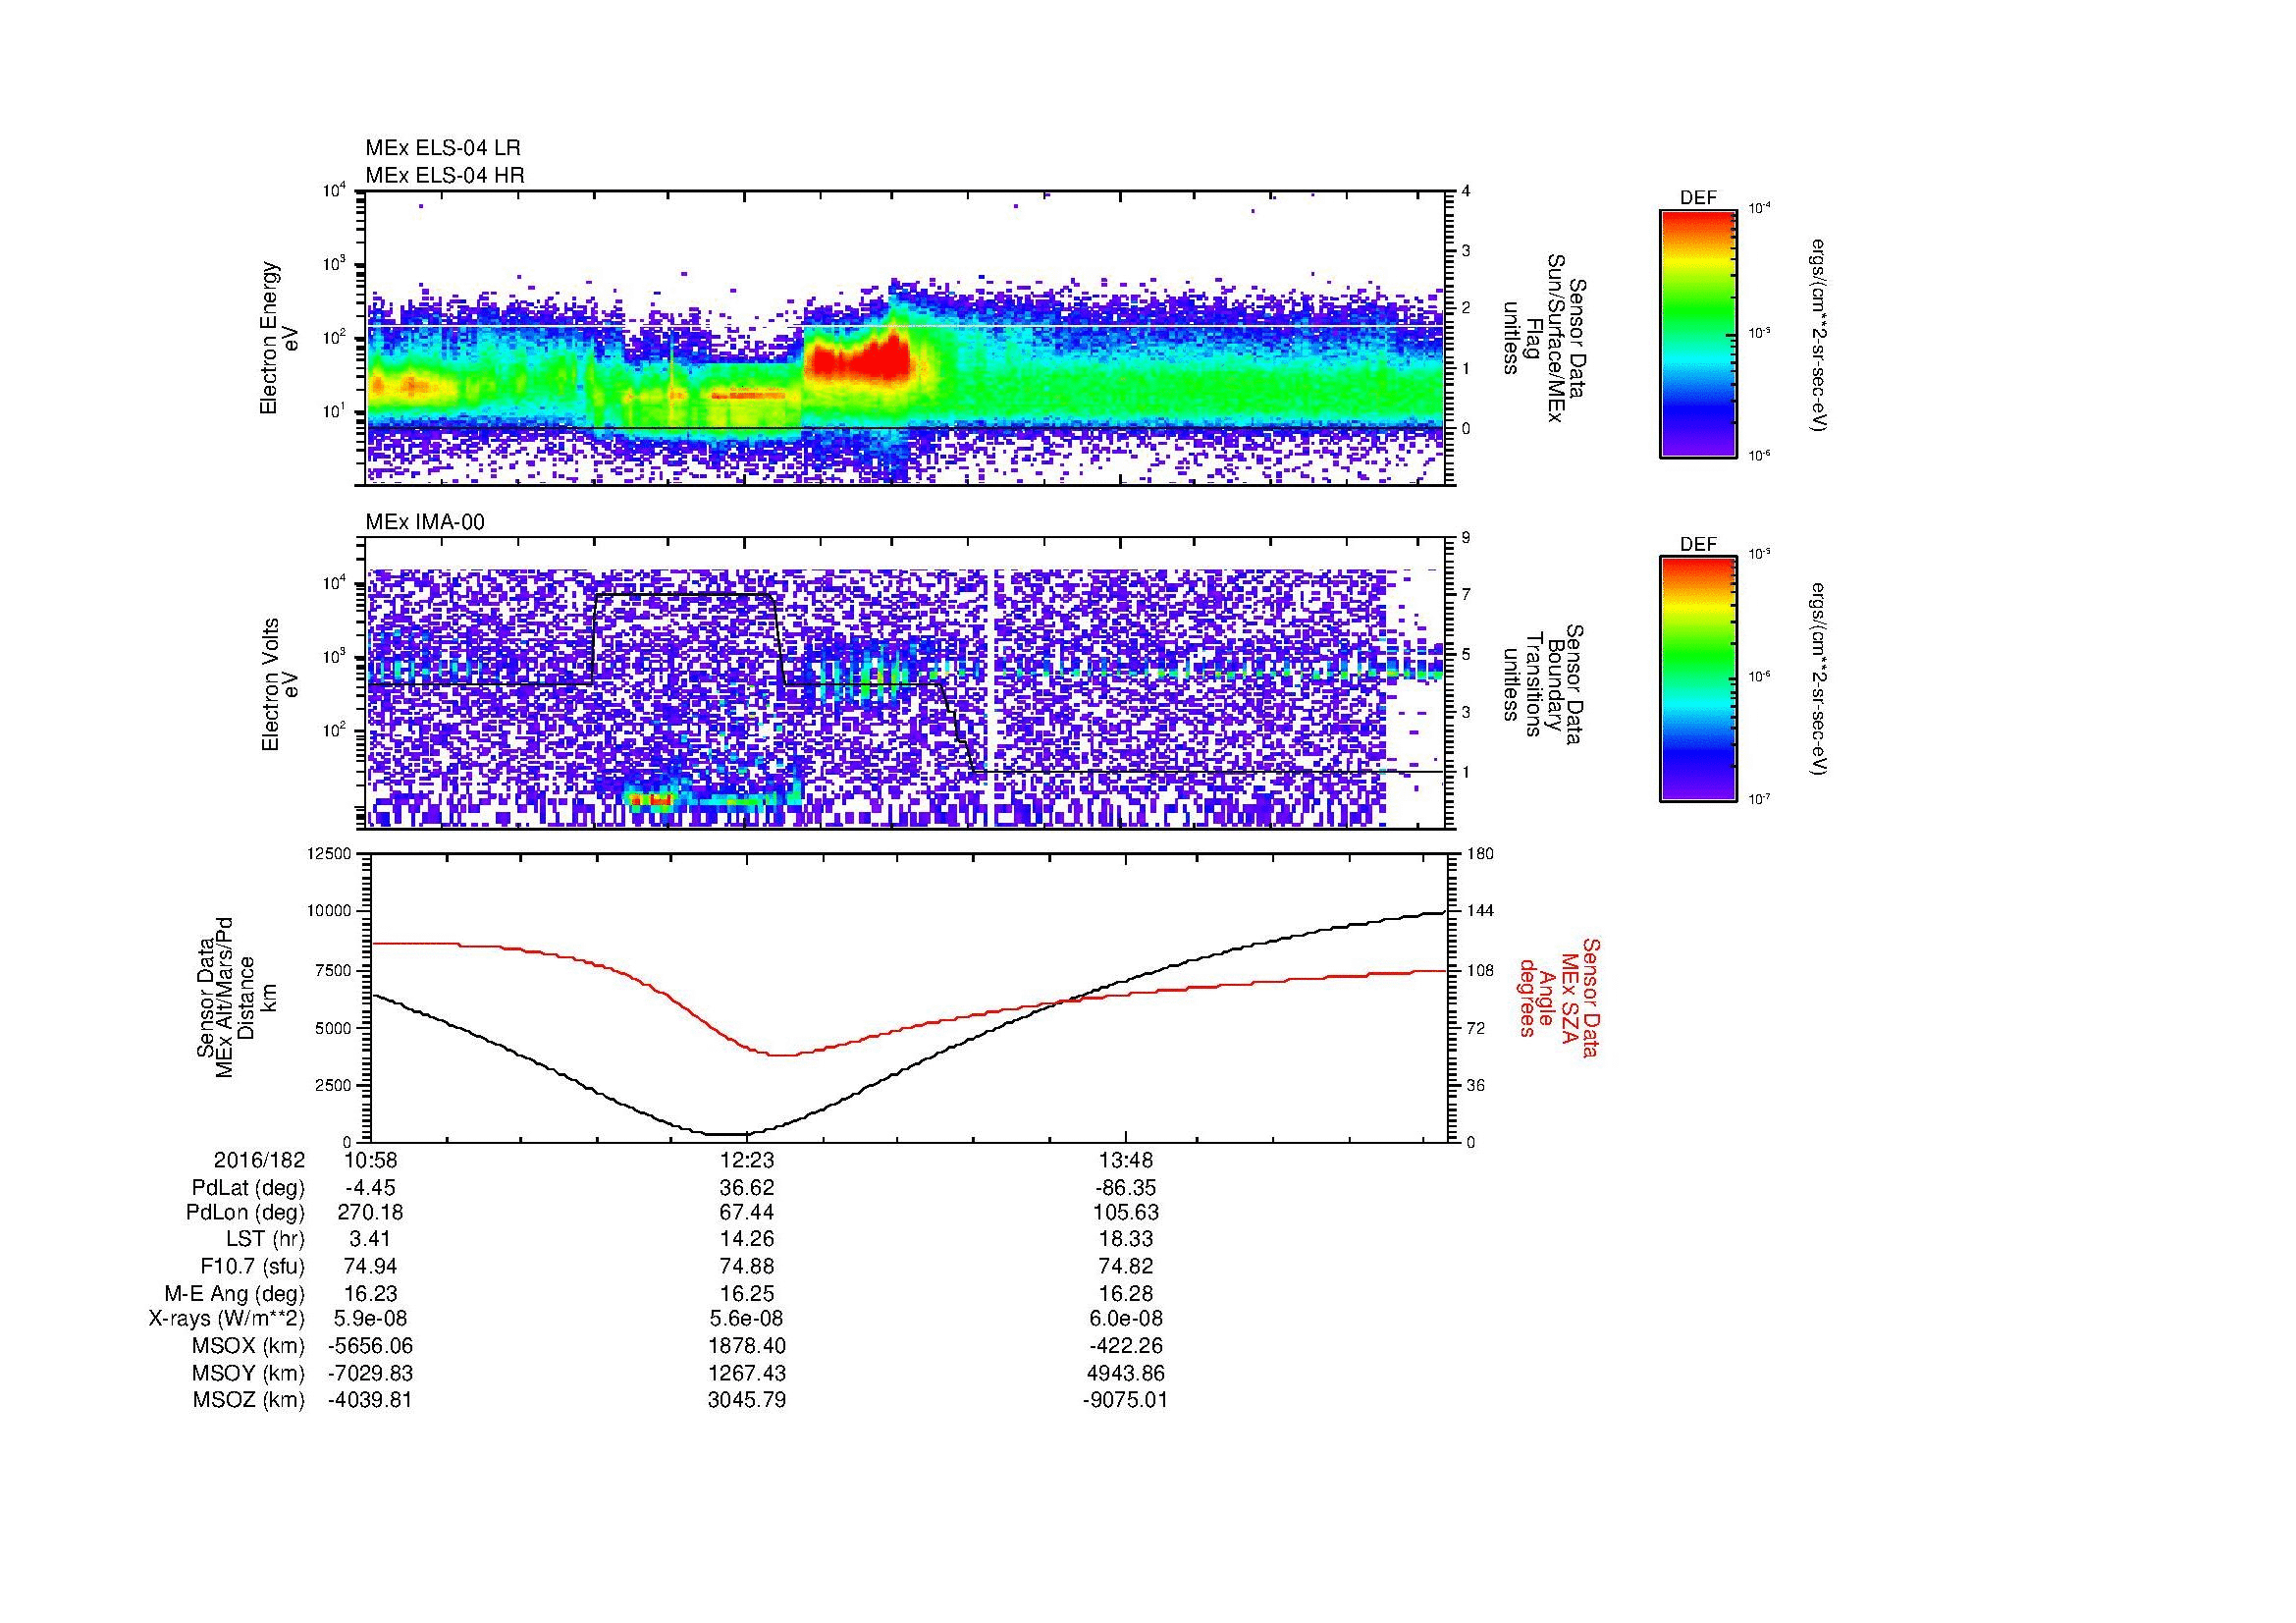Click the 'MEx ELS-04 HR' panel title
Screen dimensions: 2296x1623
445,175
